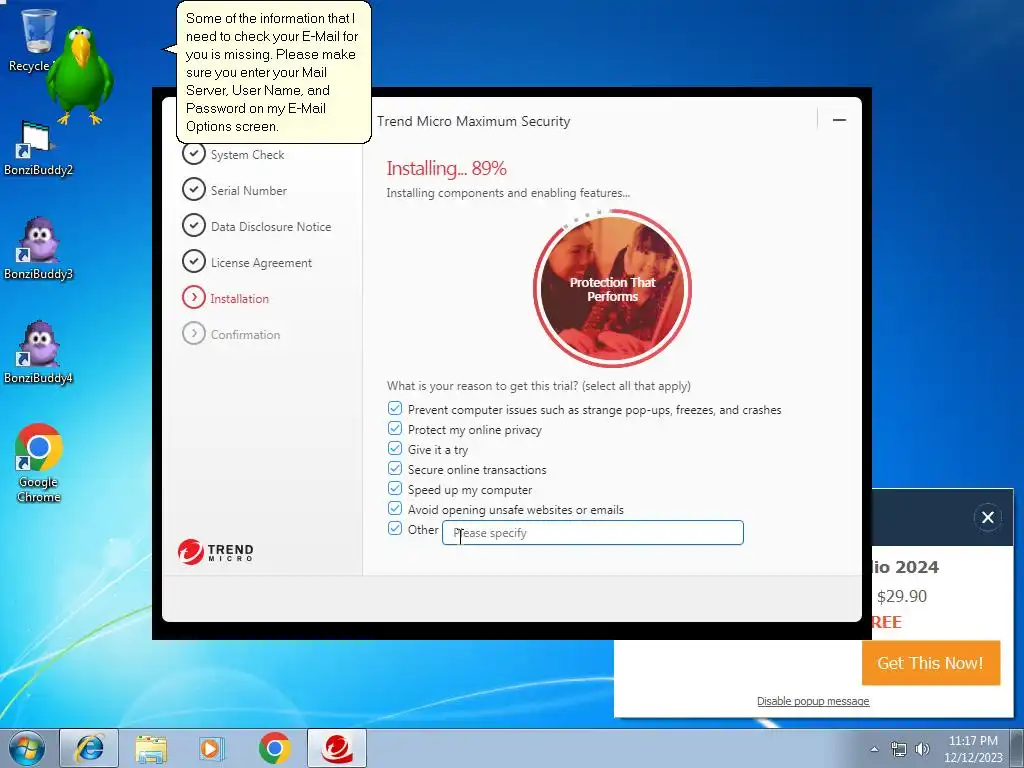The height and width of the screenshot is (768, 1024).
Task: Open the BonziBuddy2 desktop shortcut
Action: [38, 150]
